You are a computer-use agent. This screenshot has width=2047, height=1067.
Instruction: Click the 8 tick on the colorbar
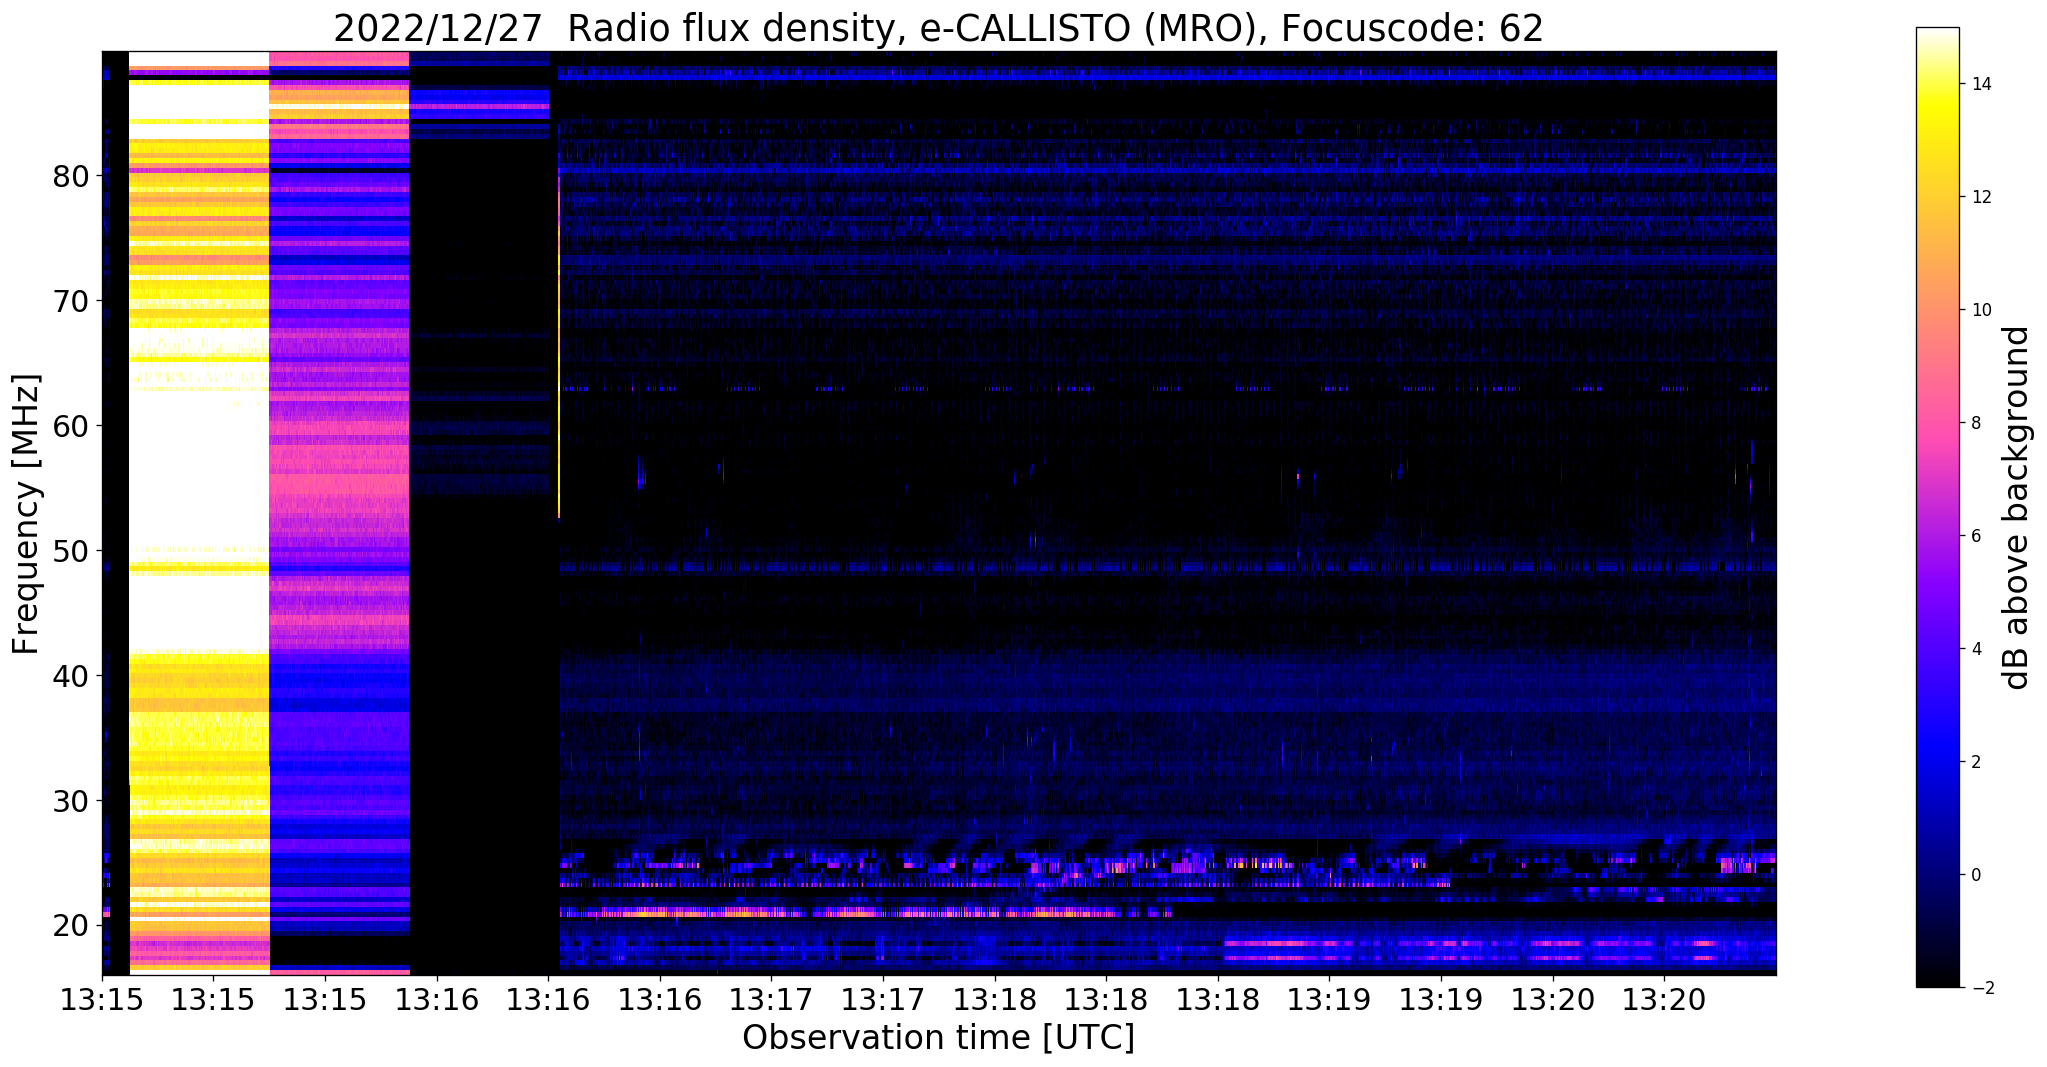pos(1975,423)
